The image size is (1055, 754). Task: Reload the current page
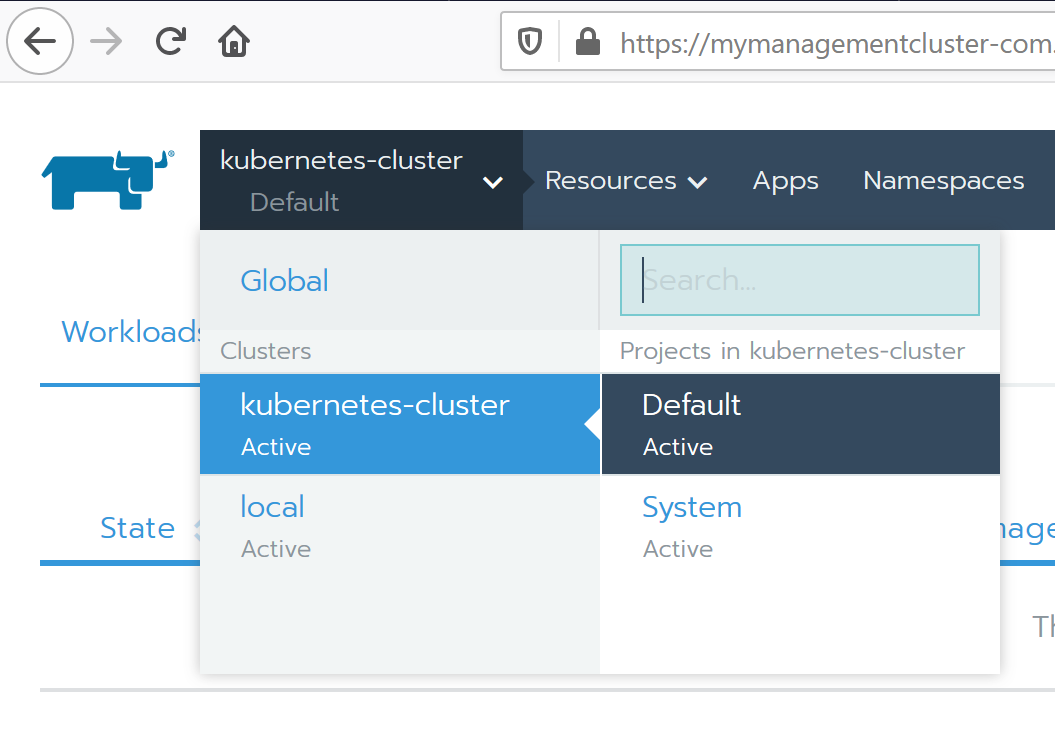coord(171,41)
